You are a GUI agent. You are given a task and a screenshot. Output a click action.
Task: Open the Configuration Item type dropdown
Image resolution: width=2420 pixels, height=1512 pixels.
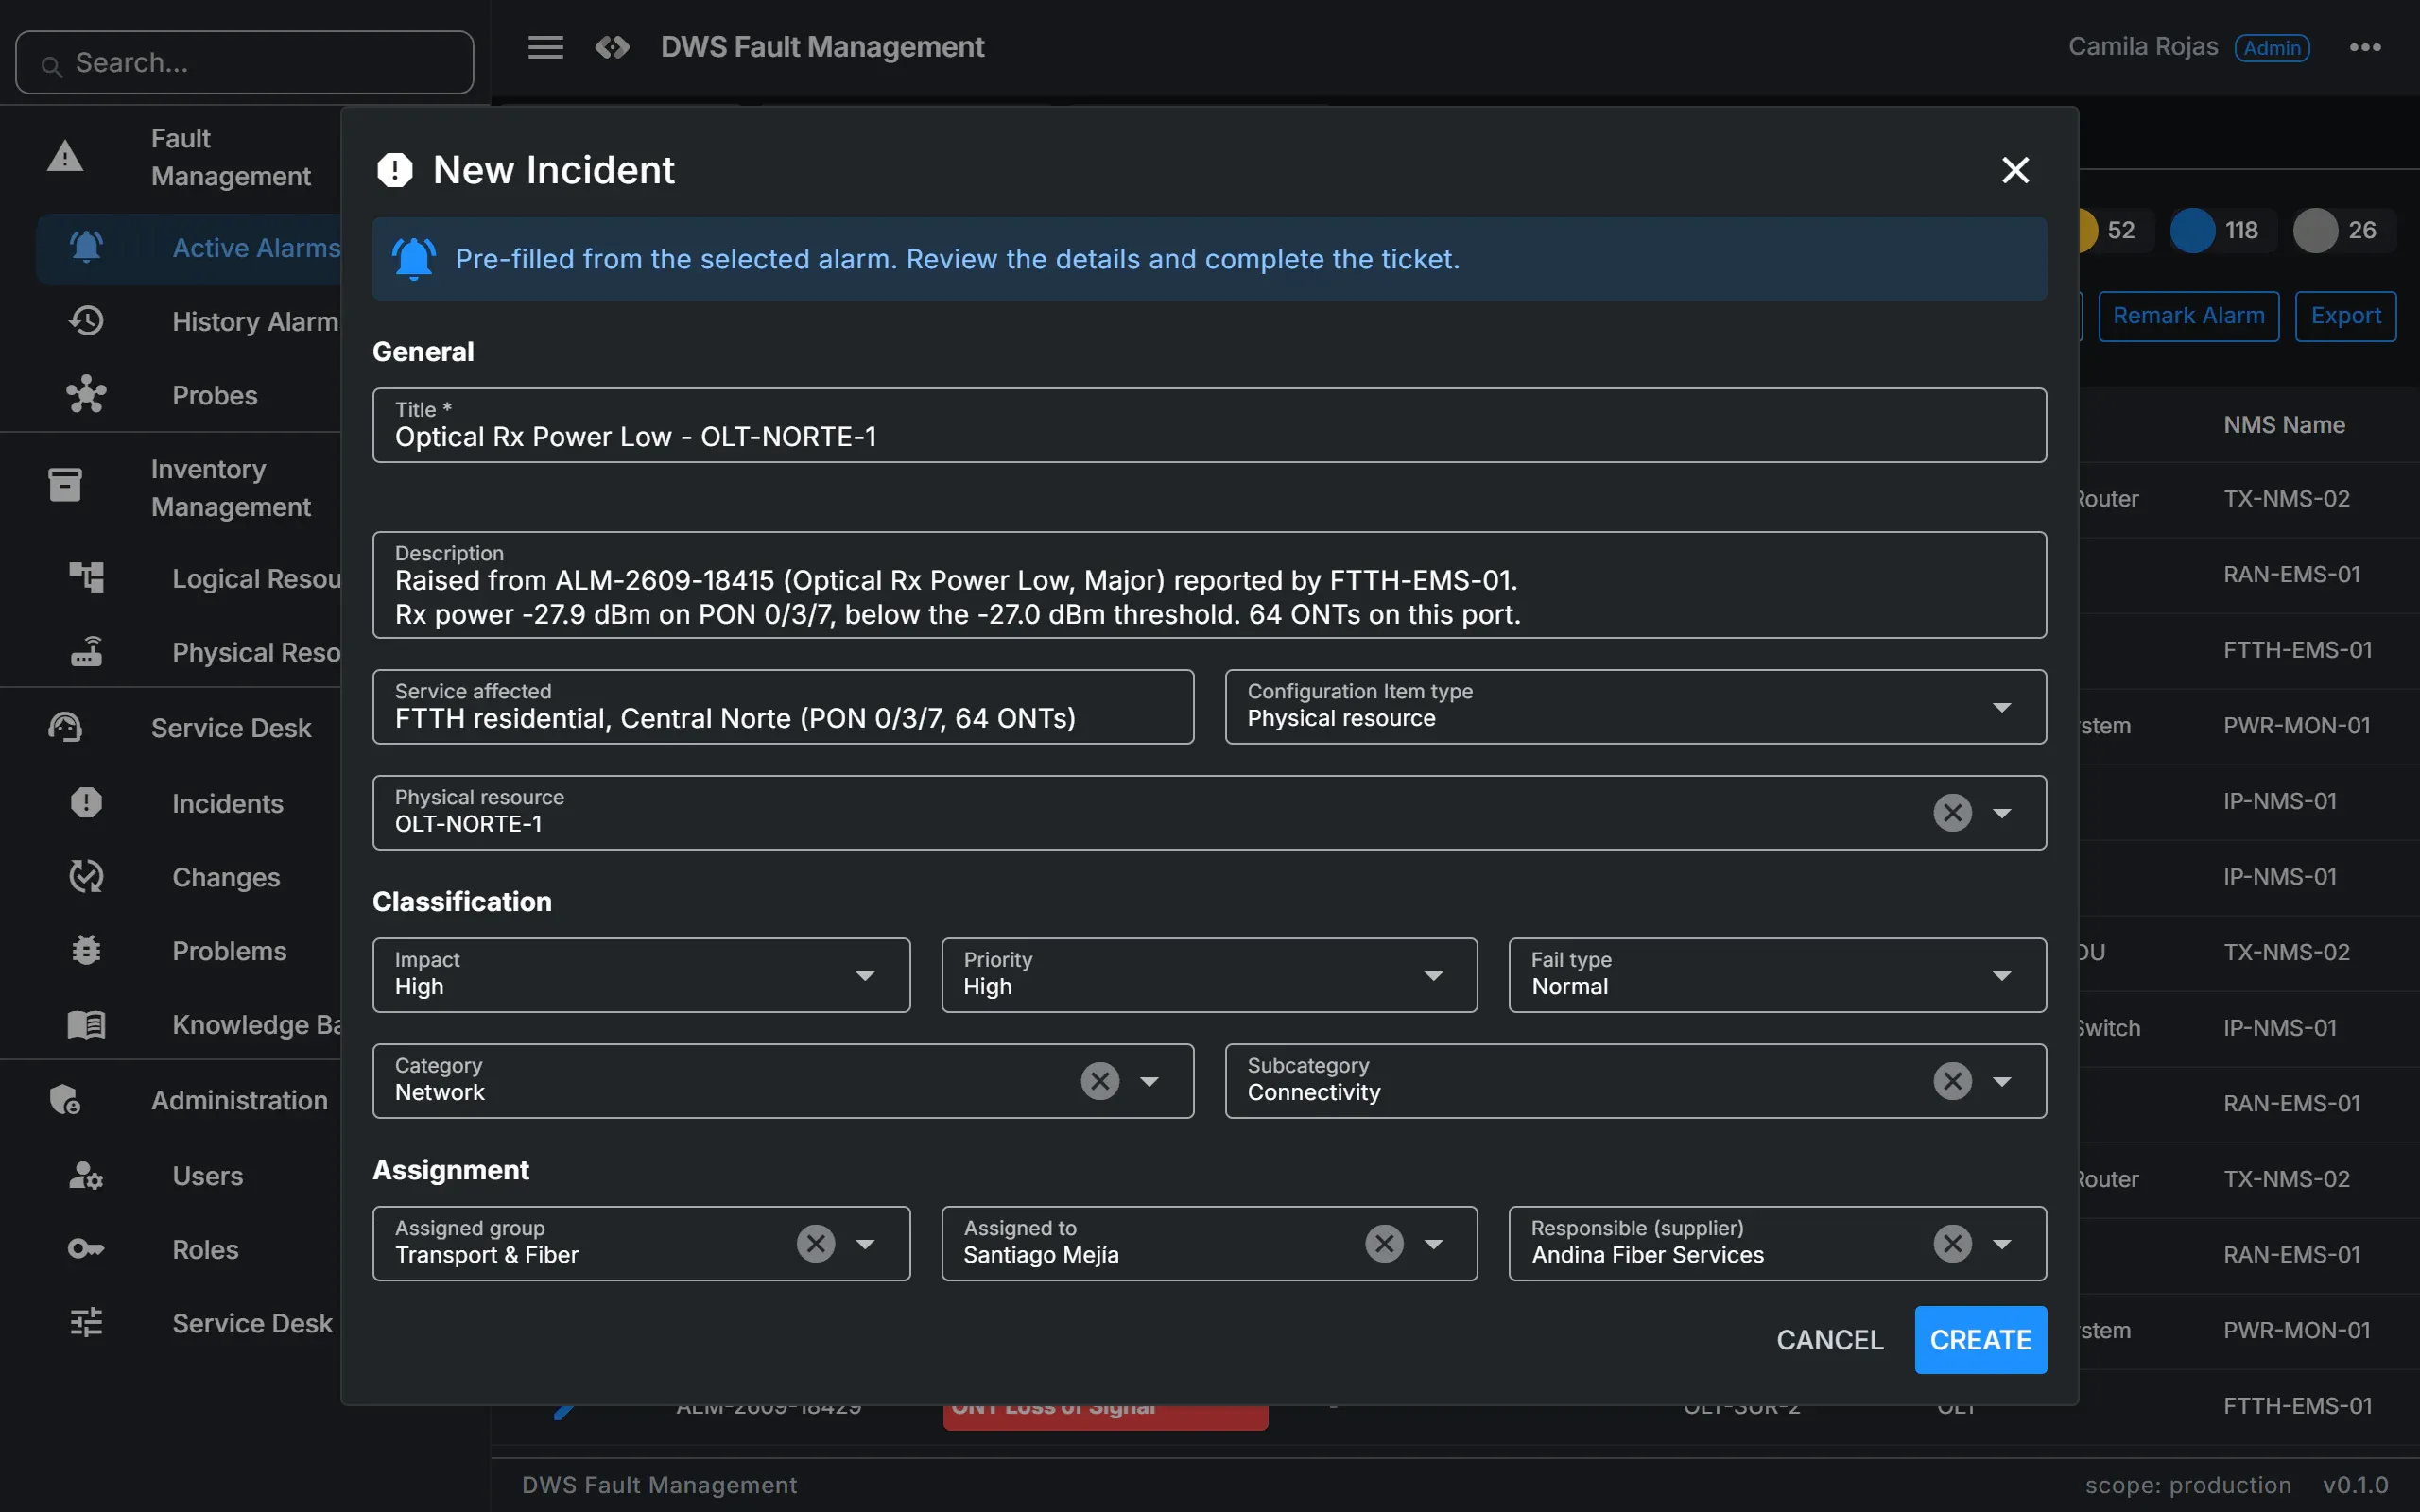click(x=1635, y=707)
